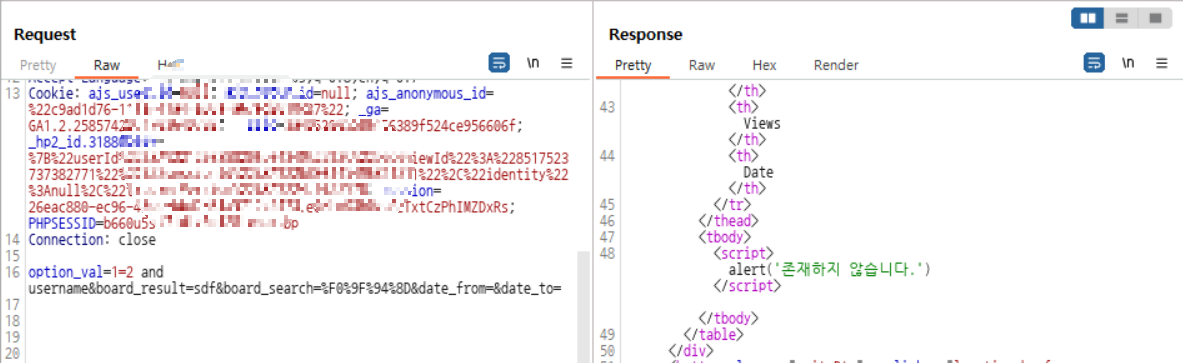Toggle non-printable characters in Response panel
Screen dimensions: 1183x363
point(1128,63)
